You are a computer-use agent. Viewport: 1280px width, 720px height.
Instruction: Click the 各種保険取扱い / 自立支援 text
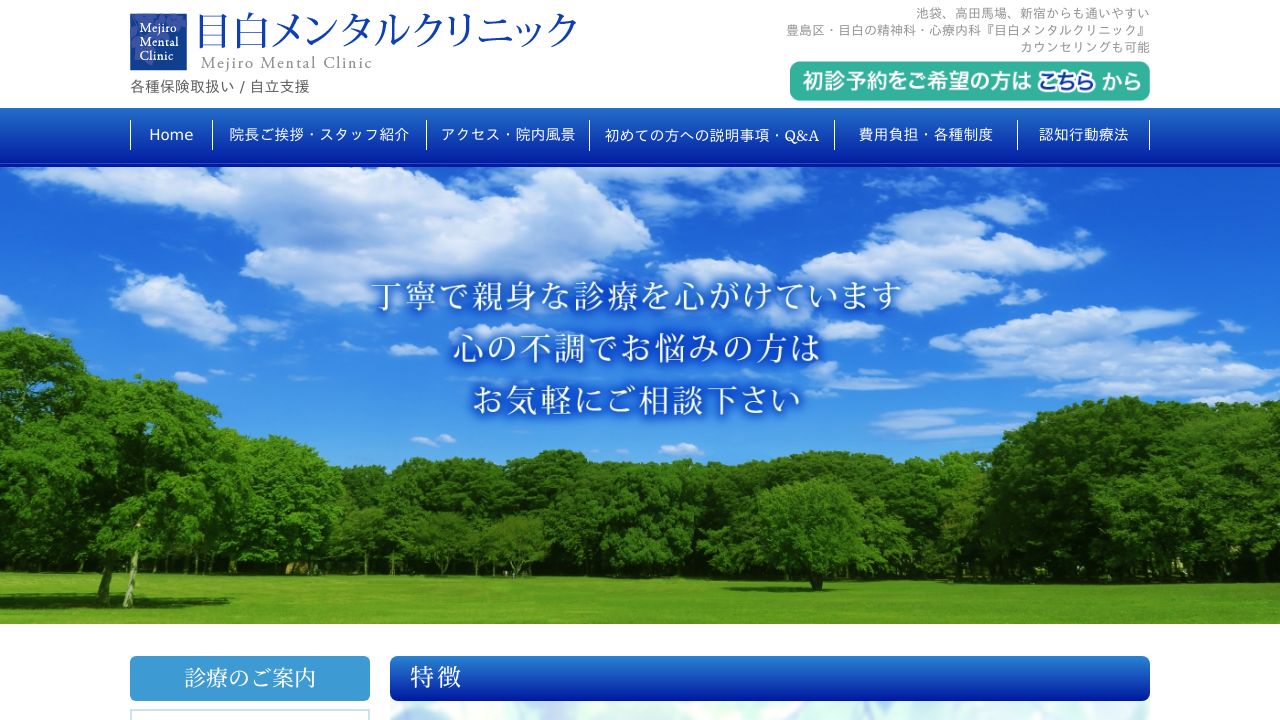click(x=219, y=87)
